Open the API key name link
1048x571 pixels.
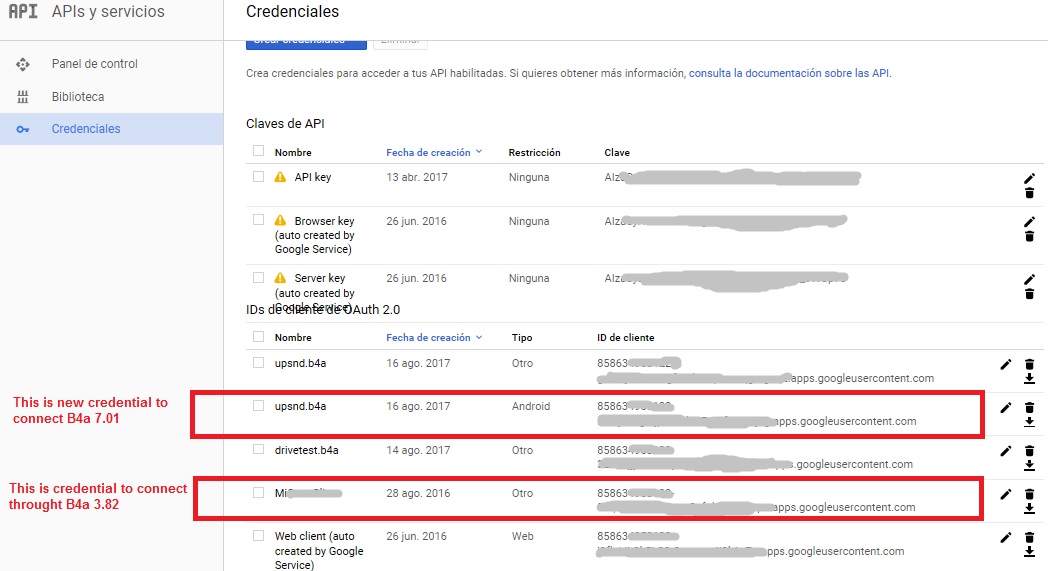click(x=313, y=177)
